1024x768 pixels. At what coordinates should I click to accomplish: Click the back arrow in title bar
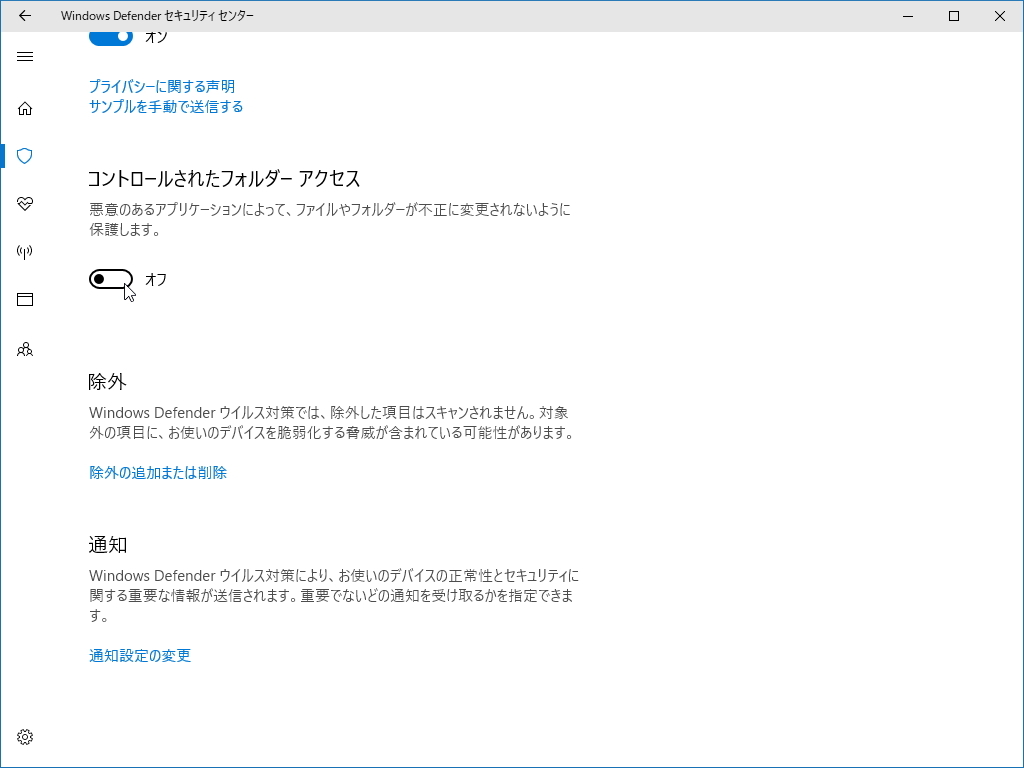coord(25,16)
